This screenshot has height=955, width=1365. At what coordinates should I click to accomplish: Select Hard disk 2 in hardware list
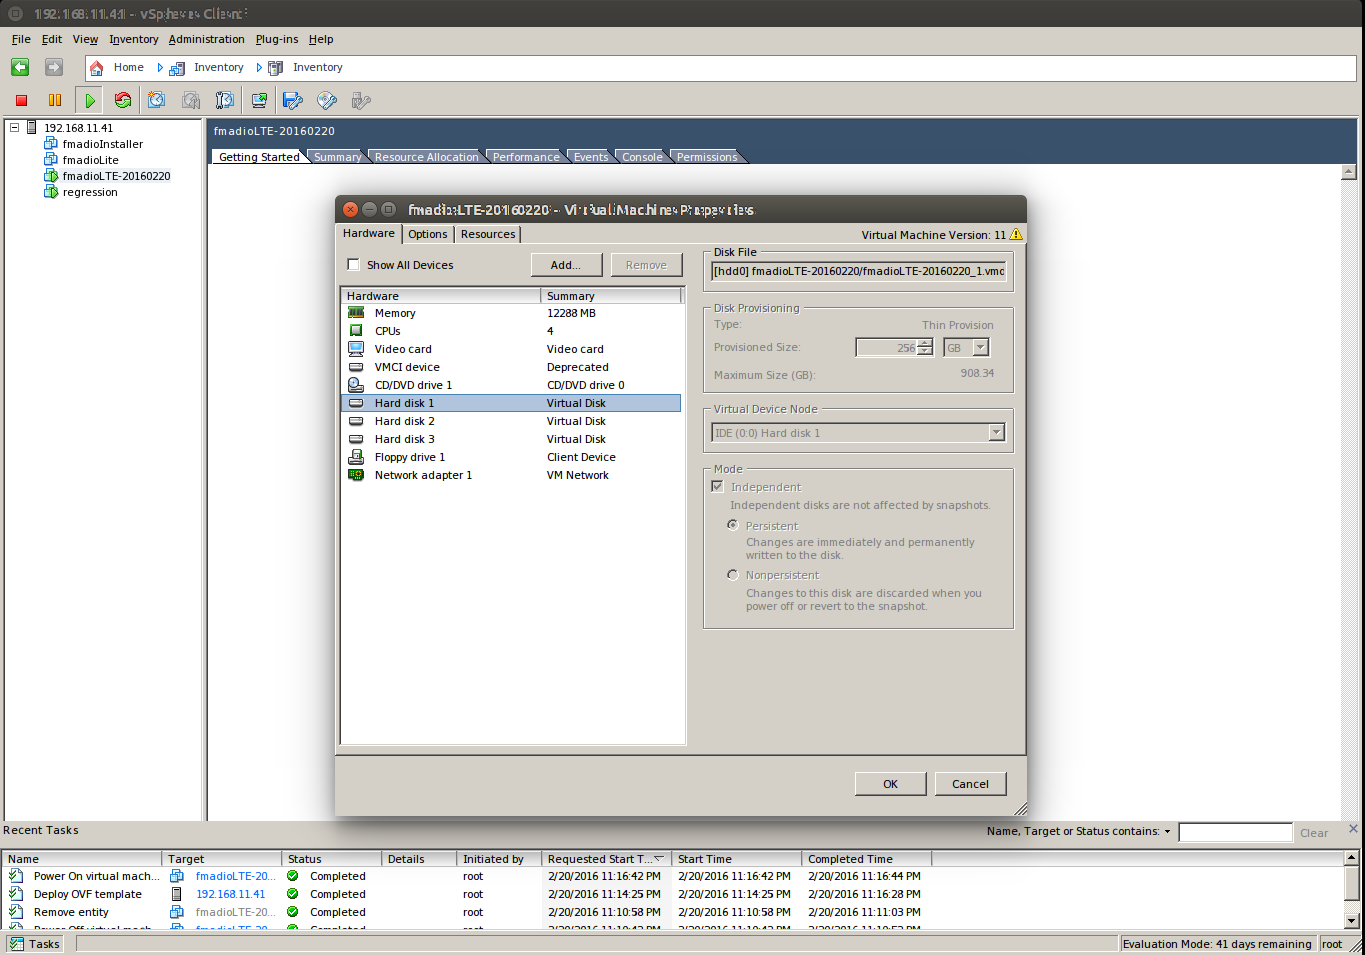(404, 421)
